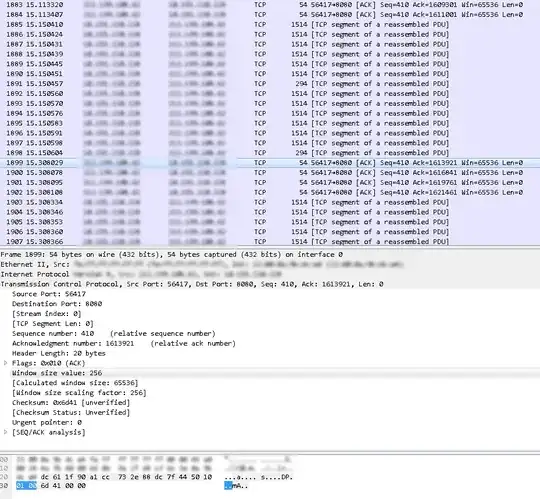540x499 pixels.
Task: Select the Urgent pointer: 0 field
Action: click(x=47, y=423)
